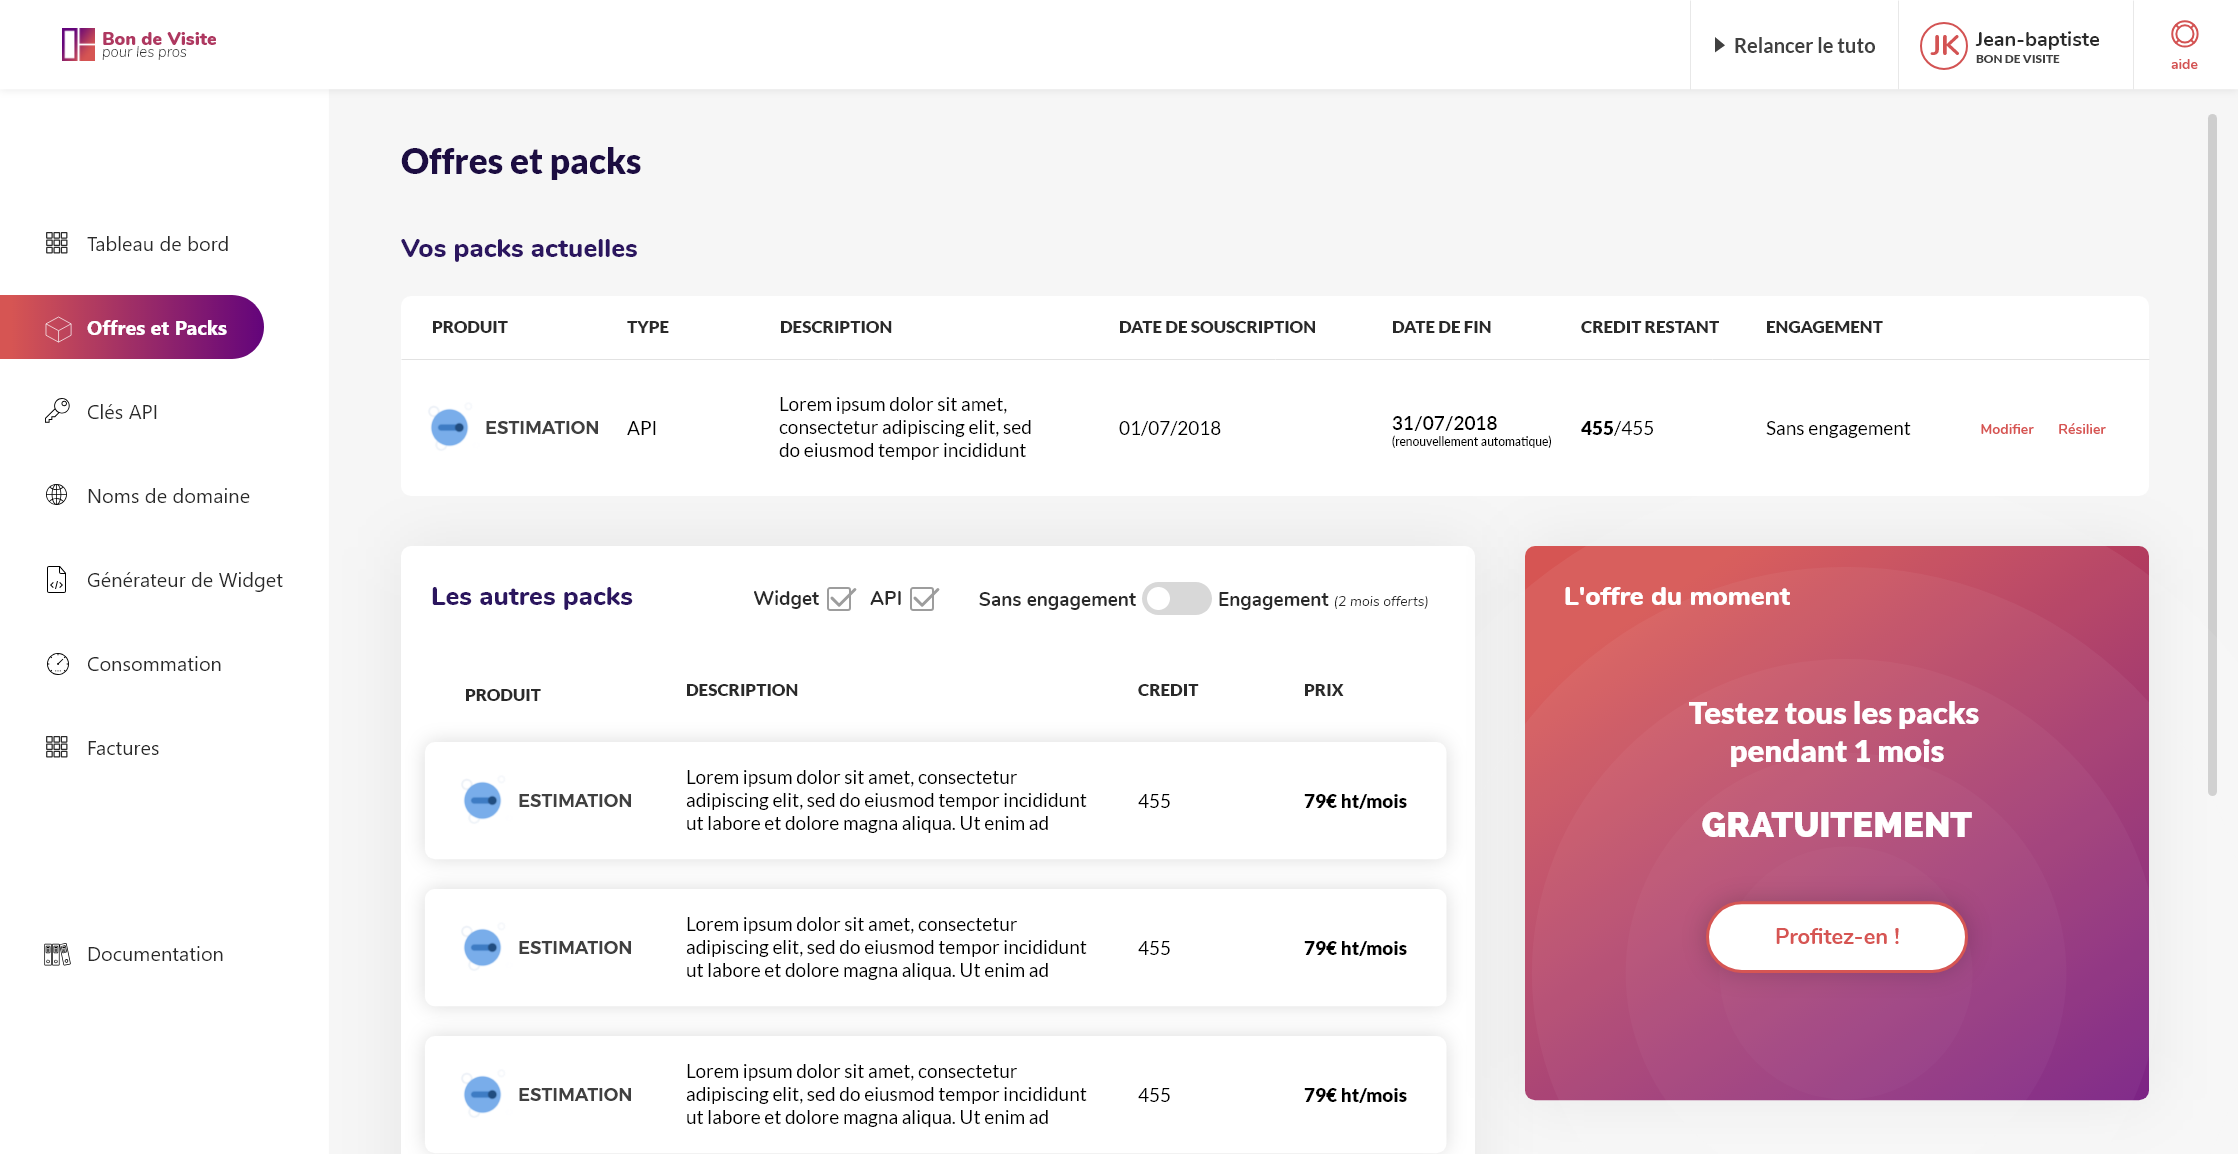2238x1154 pixels.
Task: Click the Bon de Visite logo
Action: [139, 44]
